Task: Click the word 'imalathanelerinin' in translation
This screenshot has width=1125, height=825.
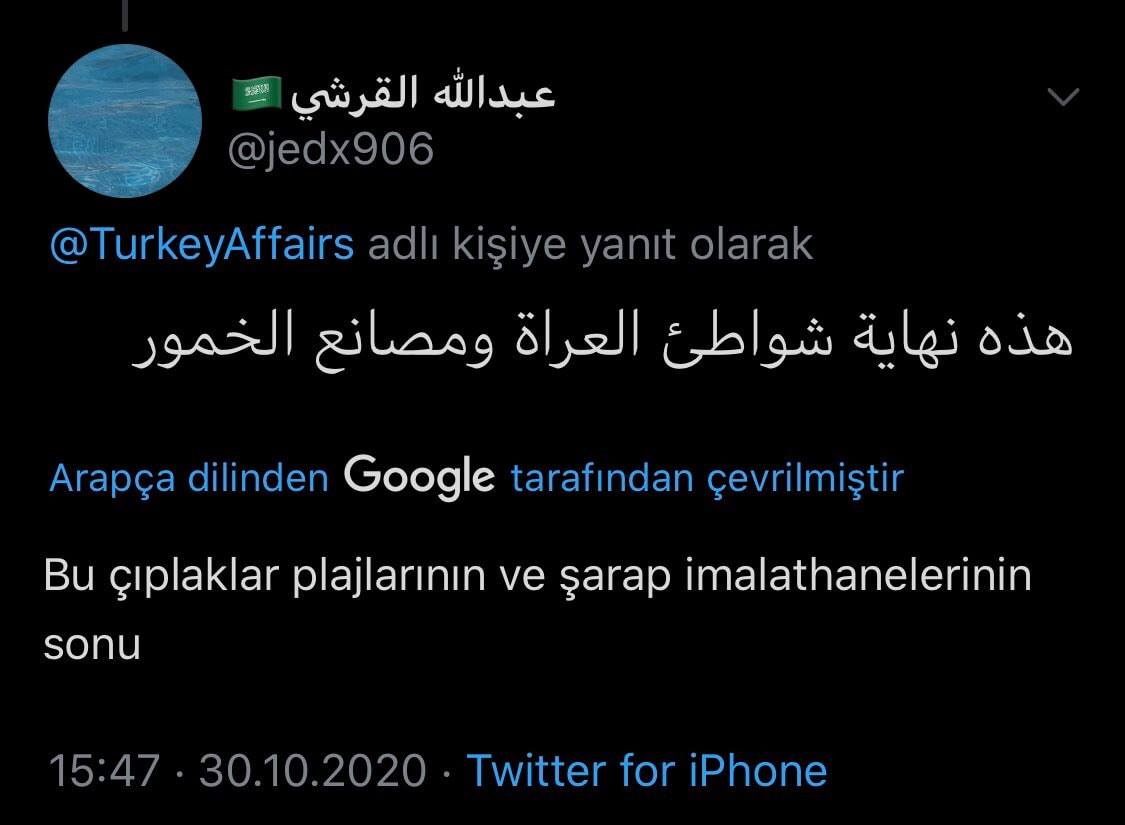Action: tap(858, 575)
